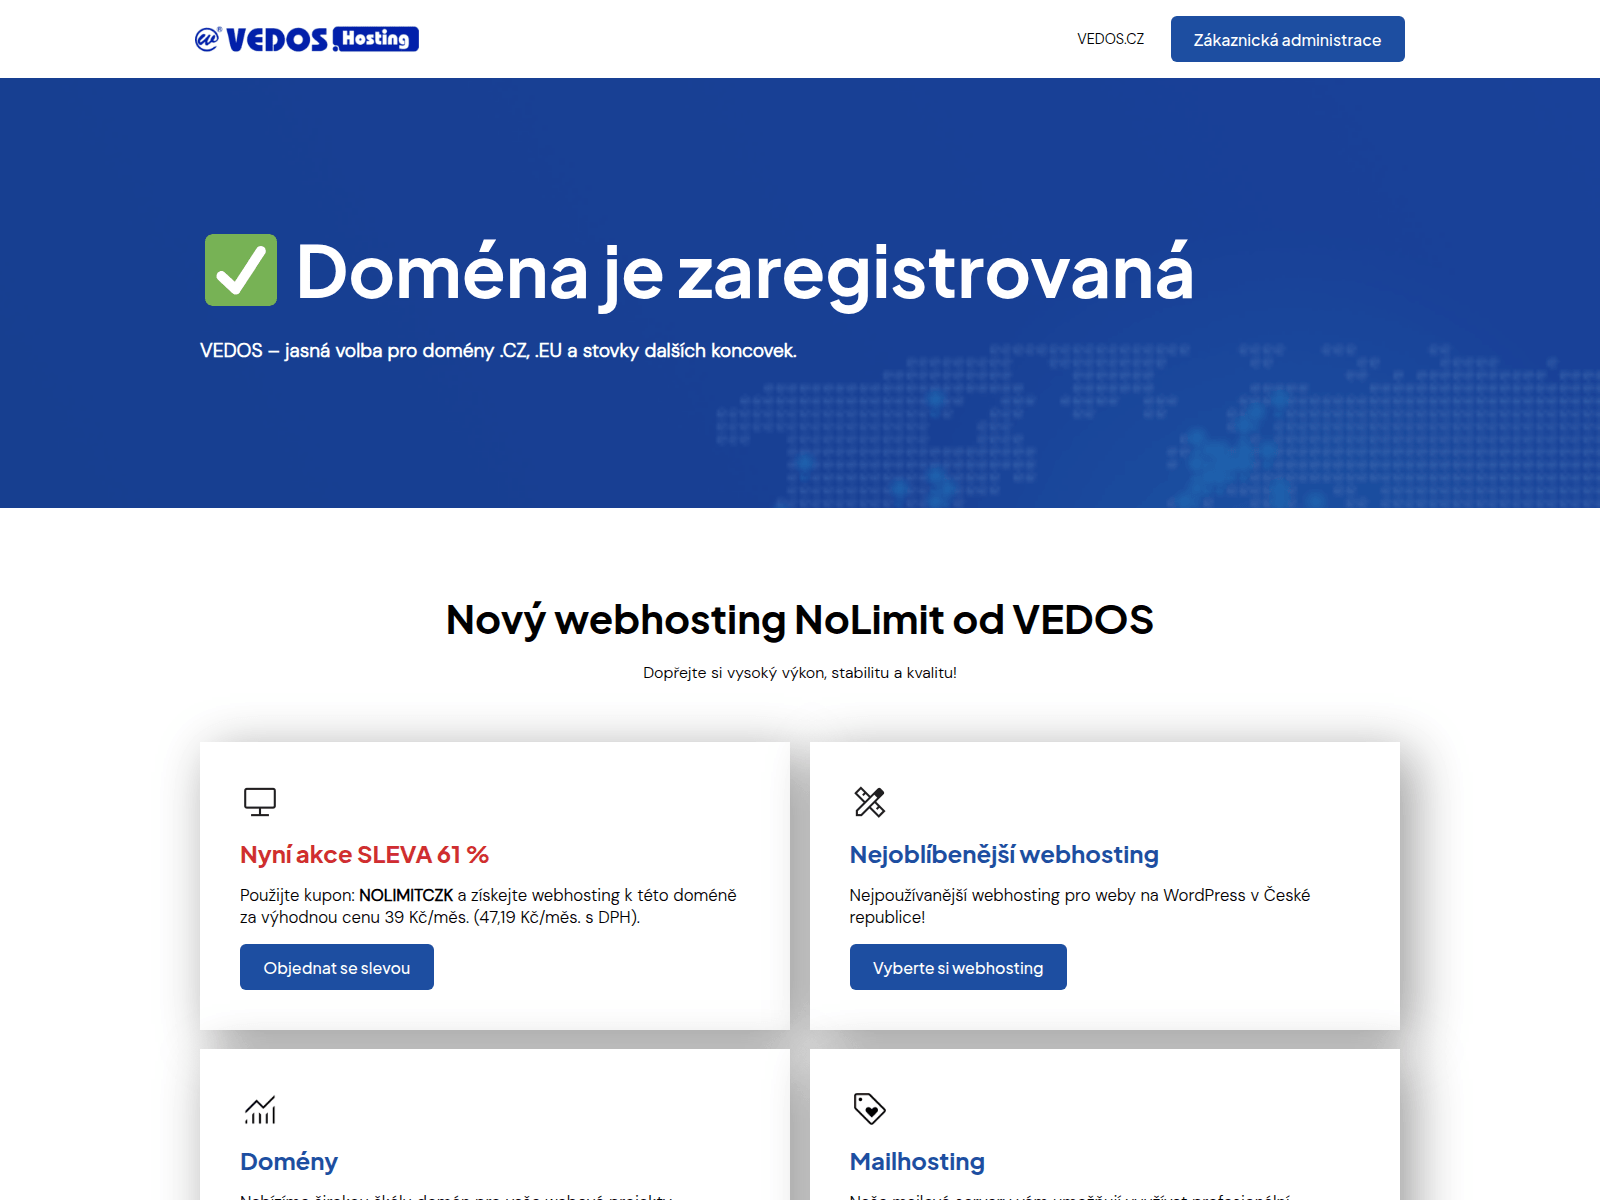The width and height of the screenshot is (1600, 1200).
Task: Open Zákaznická administrace
Action: (1288, 39)
